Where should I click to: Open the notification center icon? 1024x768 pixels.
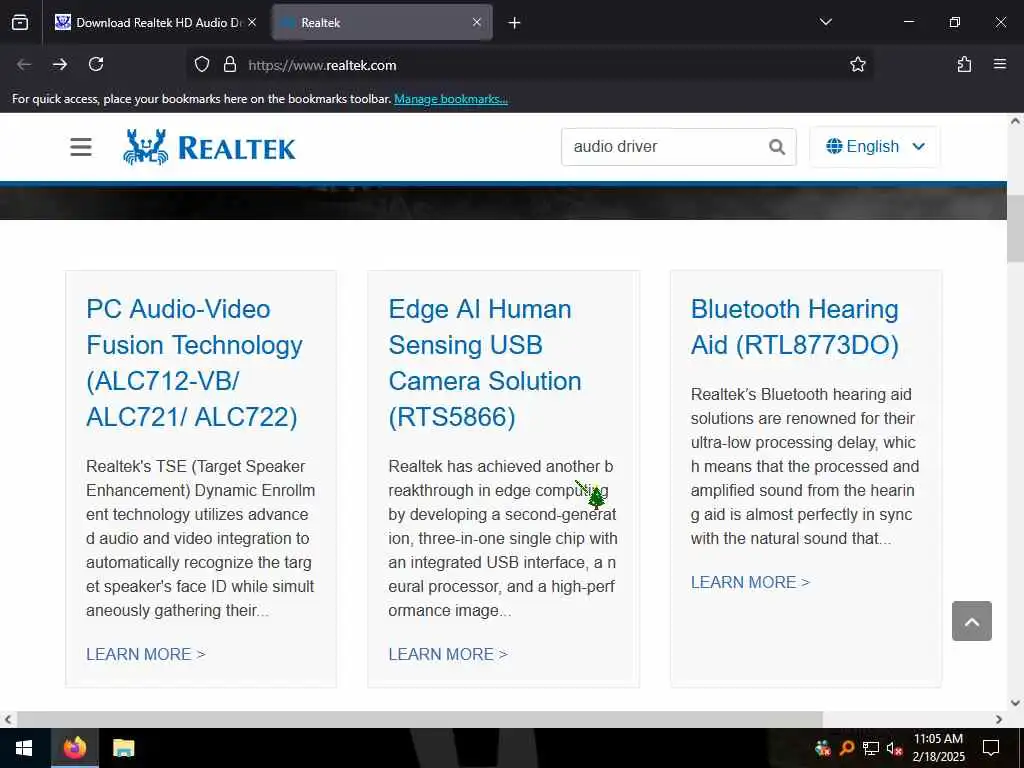click(991, 748)
